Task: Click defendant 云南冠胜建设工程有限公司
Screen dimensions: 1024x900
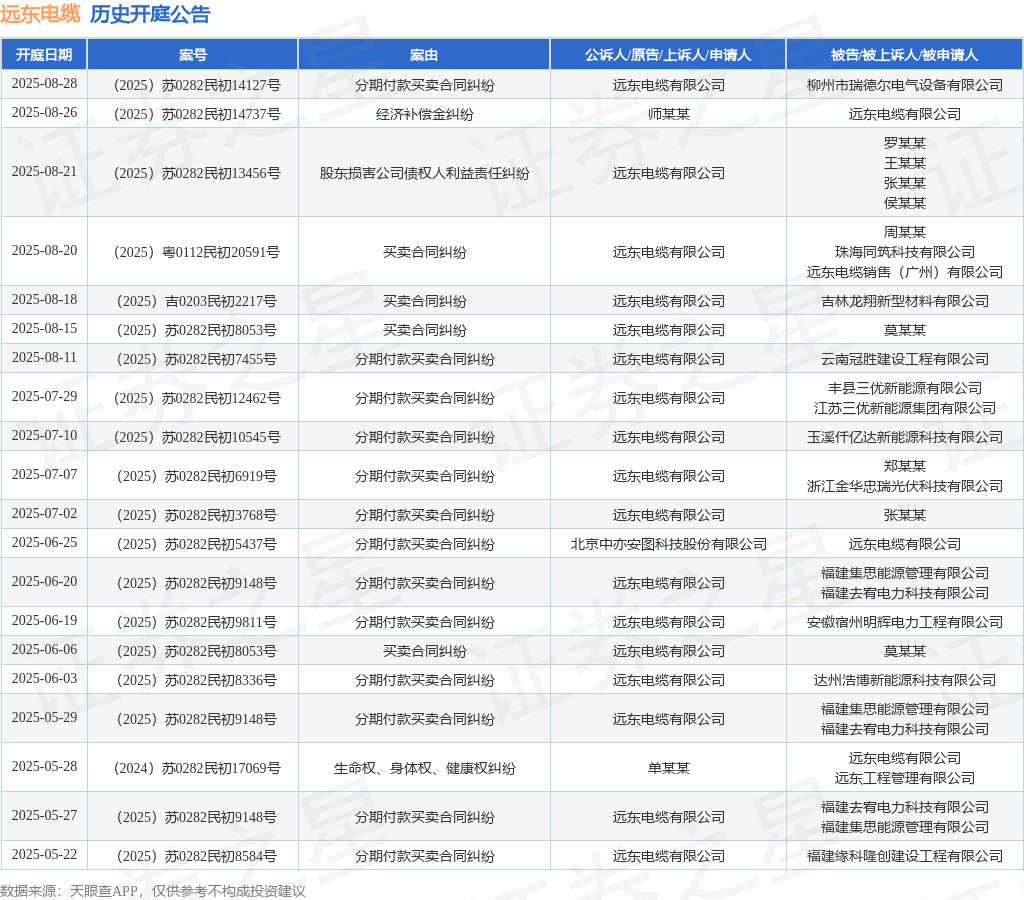Action: click(x=904, y=359)
